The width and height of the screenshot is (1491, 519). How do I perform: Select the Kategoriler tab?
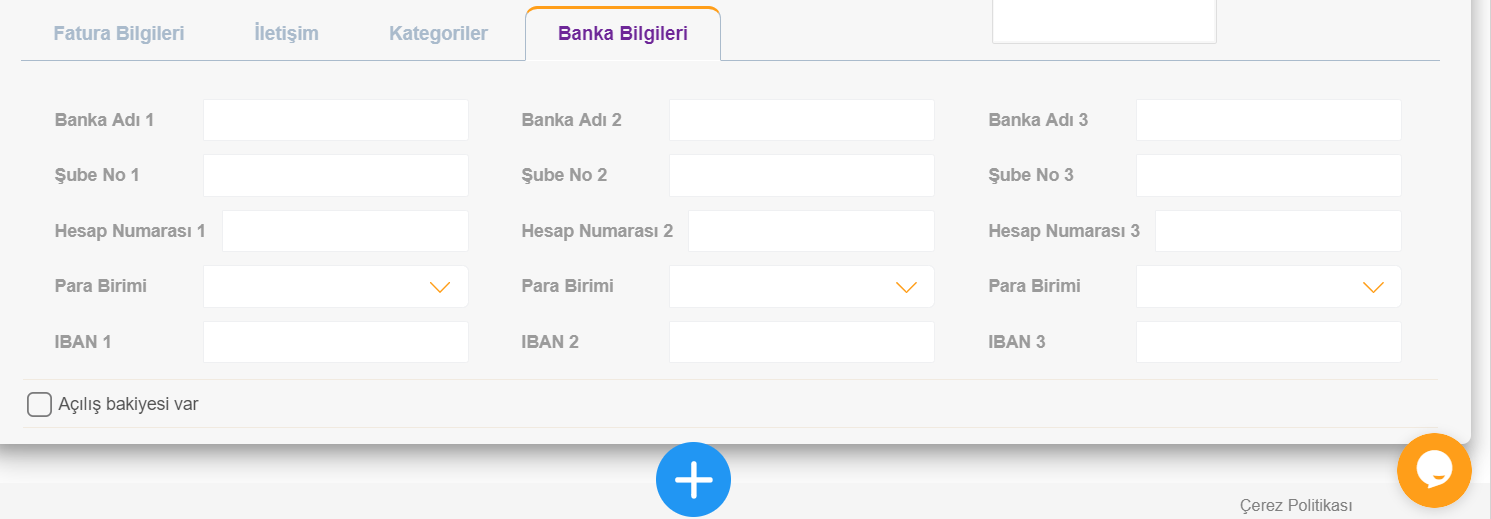(x=438, y=33)
